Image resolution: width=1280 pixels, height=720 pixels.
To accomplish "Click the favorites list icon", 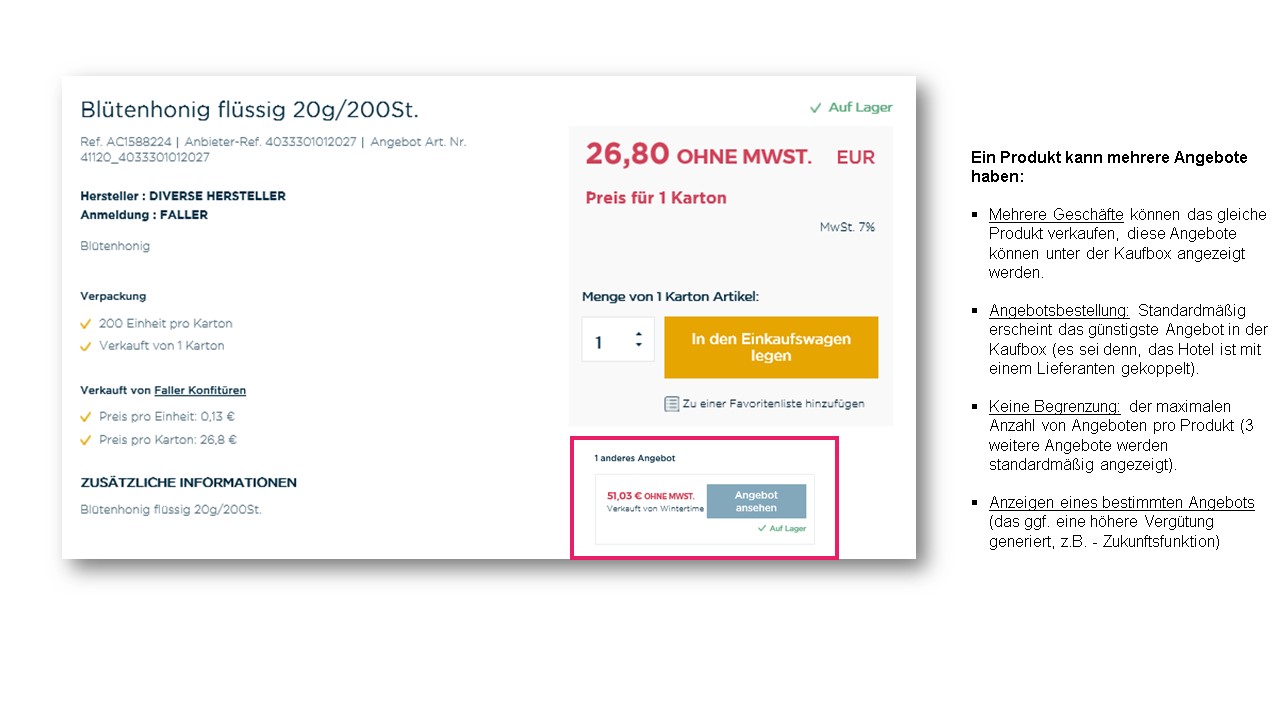I will 672,404.
